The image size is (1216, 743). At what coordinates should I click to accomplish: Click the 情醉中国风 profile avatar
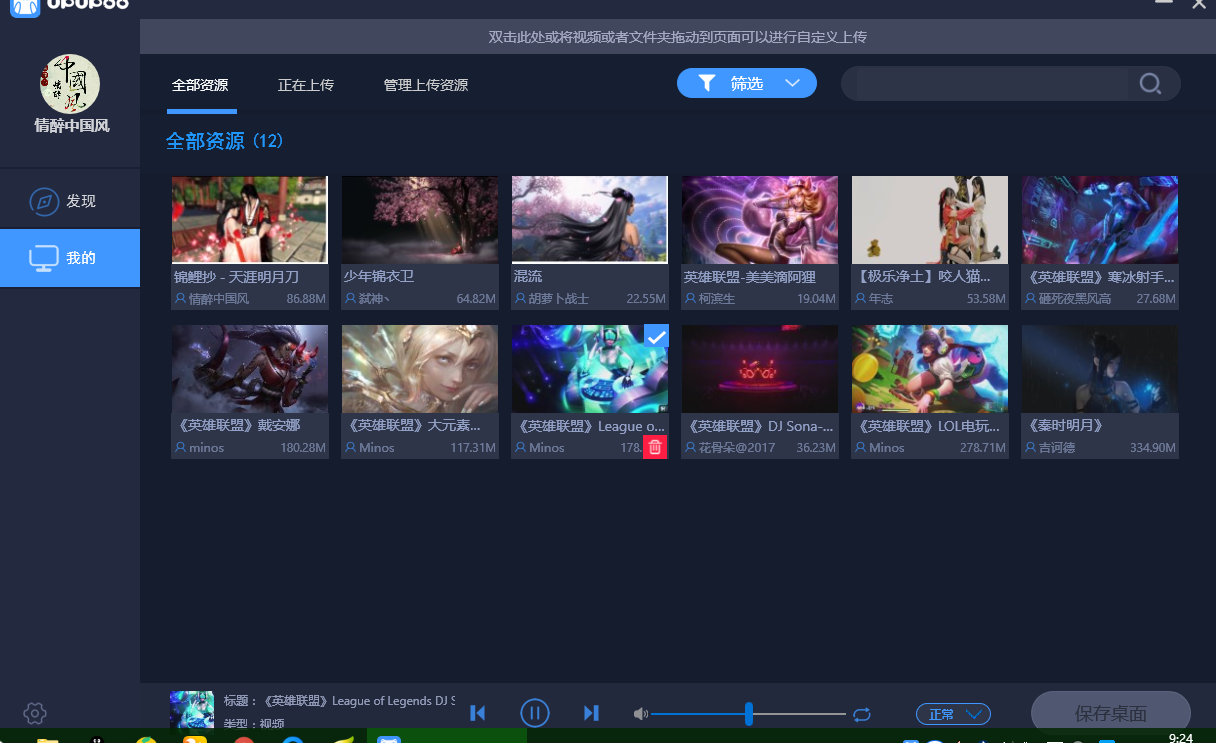click(x=70, y=84)
